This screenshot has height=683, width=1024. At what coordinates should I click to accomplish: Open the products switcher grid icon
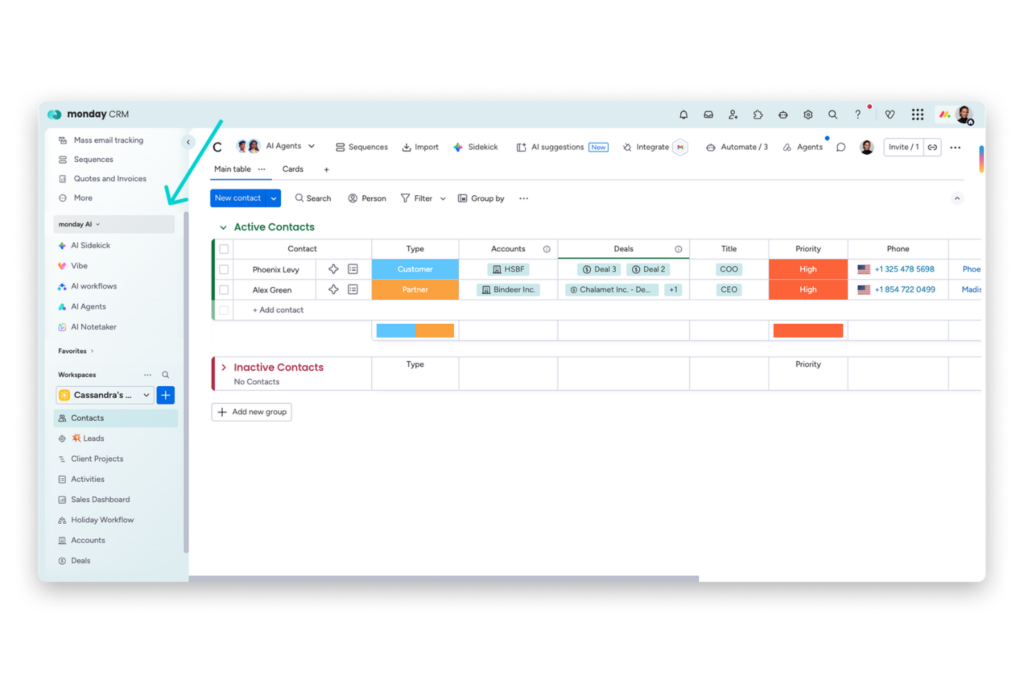click(x=918, y=114)
